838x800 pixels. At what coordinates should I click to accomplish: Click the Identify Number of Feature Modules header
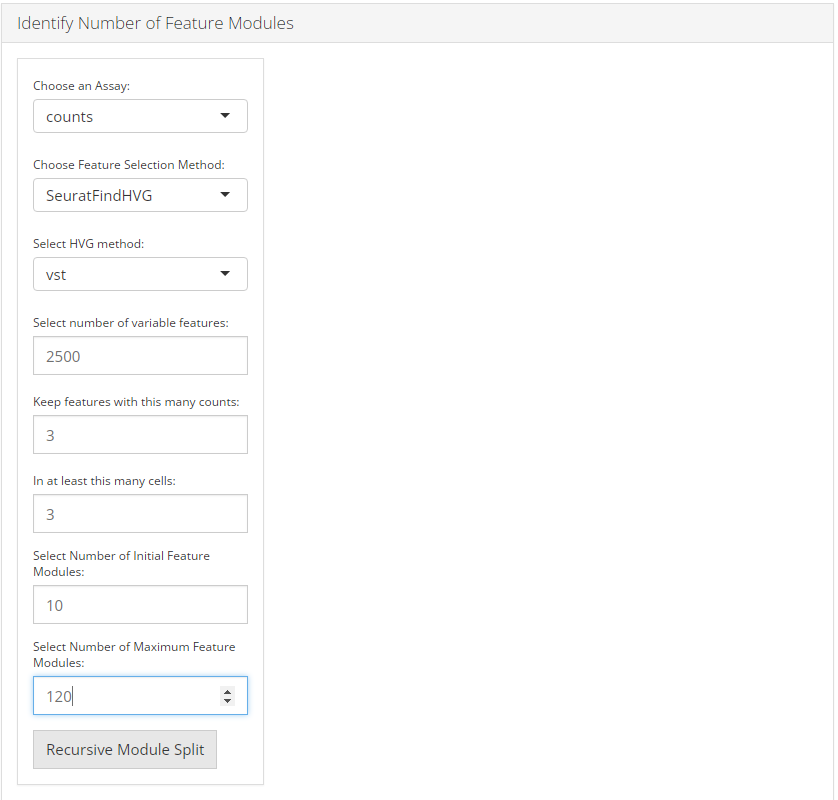(x=155, y=23)
